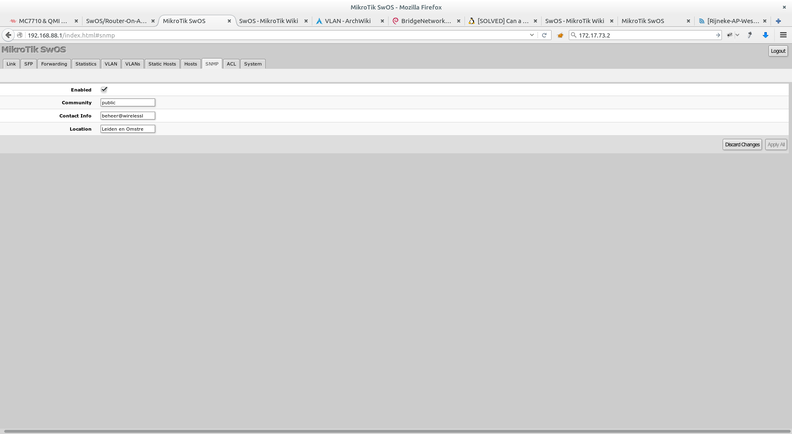Click the address bar showing 192.168.88.1
Screen dimensions: 792x434
click(x=278, y=35)
